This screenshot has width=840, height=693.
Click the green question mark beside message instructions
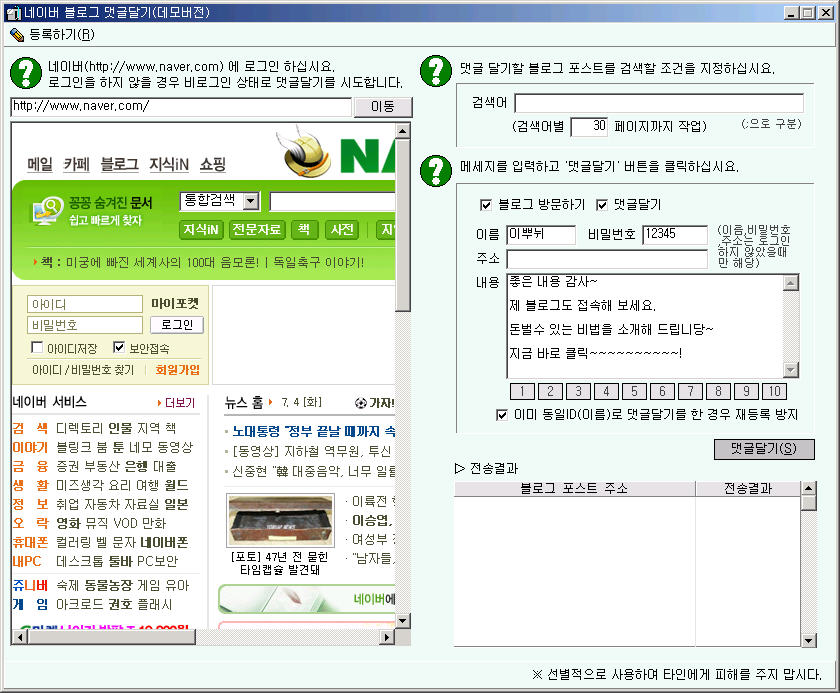(x=435, y=168)
